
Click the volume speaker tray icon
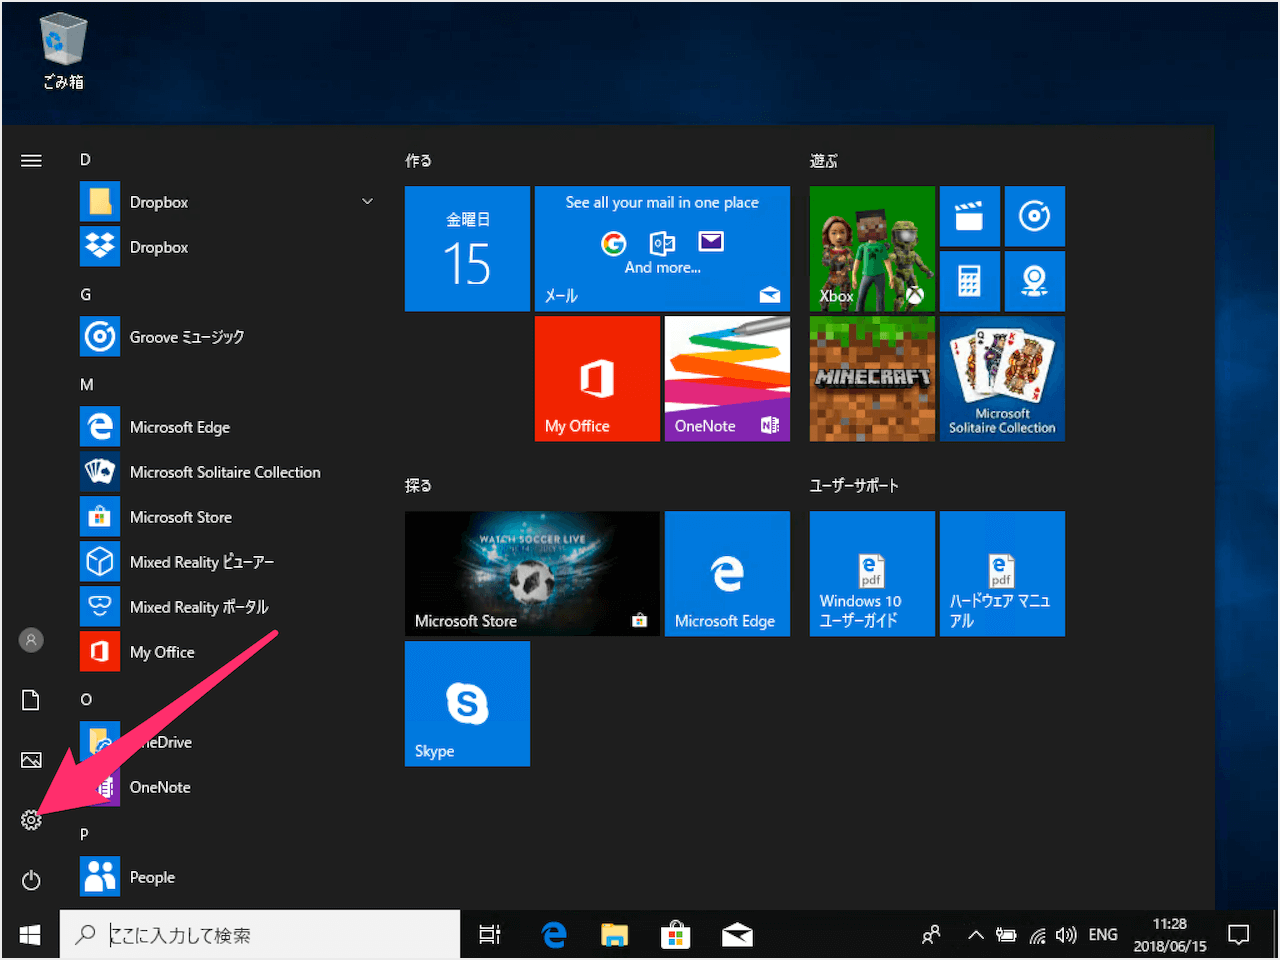(1066, 935)
